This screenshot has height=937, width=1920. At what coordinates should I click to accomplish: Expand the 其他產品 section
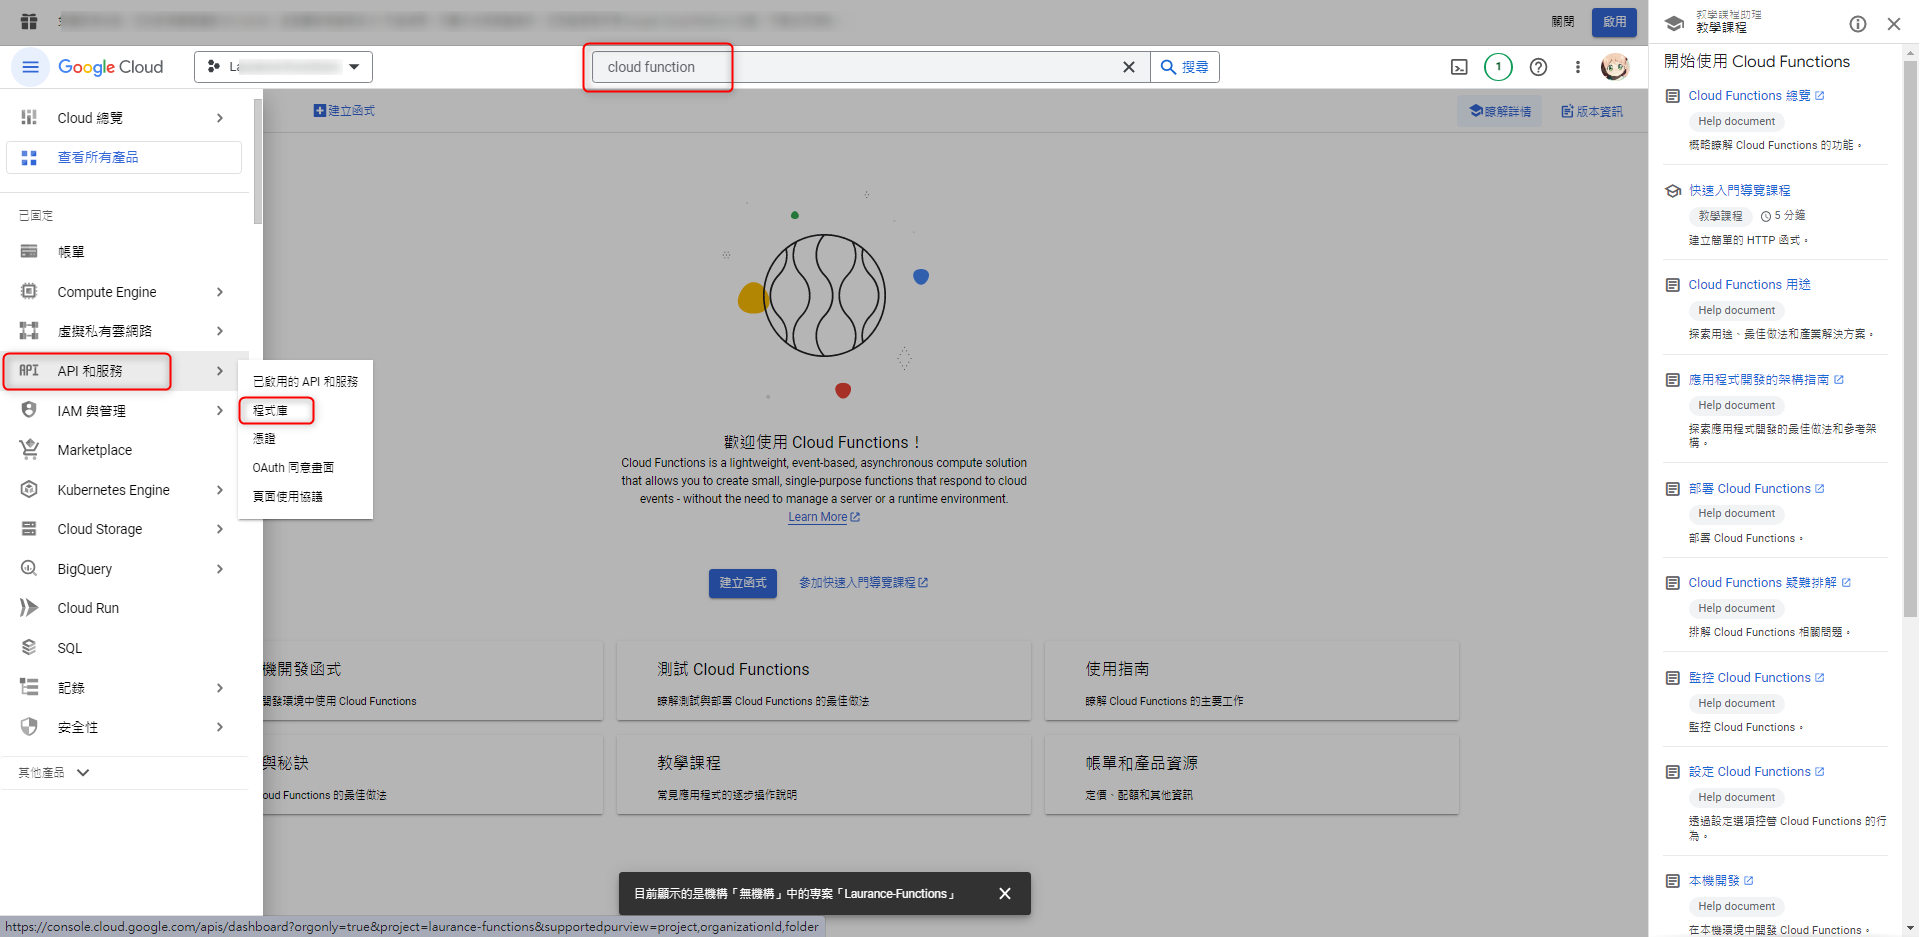click(54, 773)
